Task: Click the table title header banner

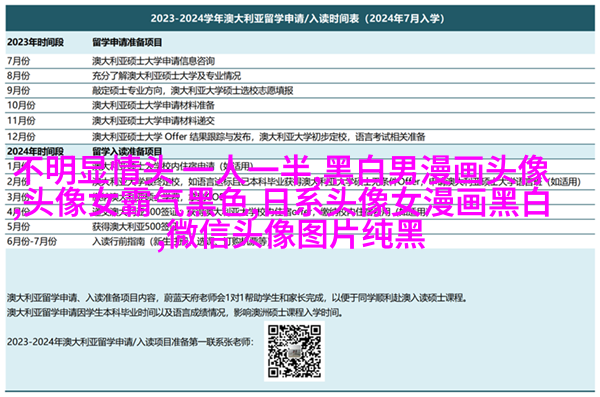Action: [300, 18]
